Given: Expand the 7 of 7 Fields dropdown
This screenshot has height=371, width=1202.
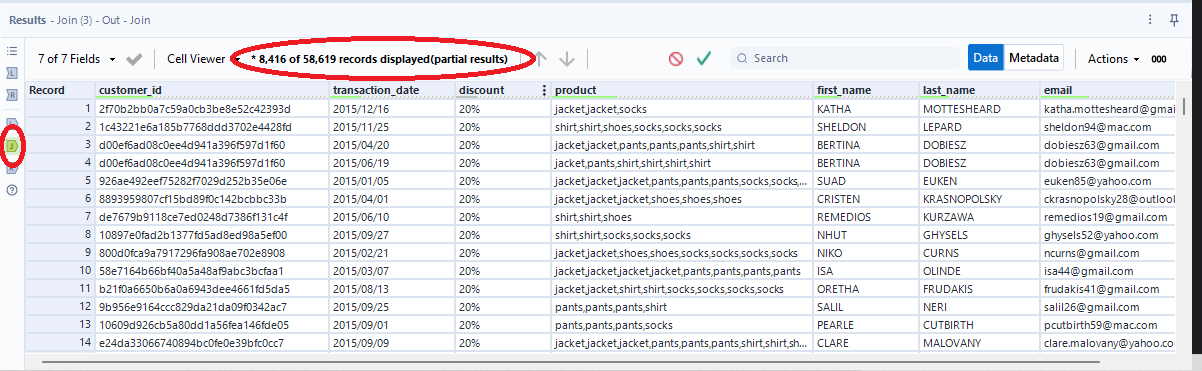Looking at the screenshot, I should point(76,59).
